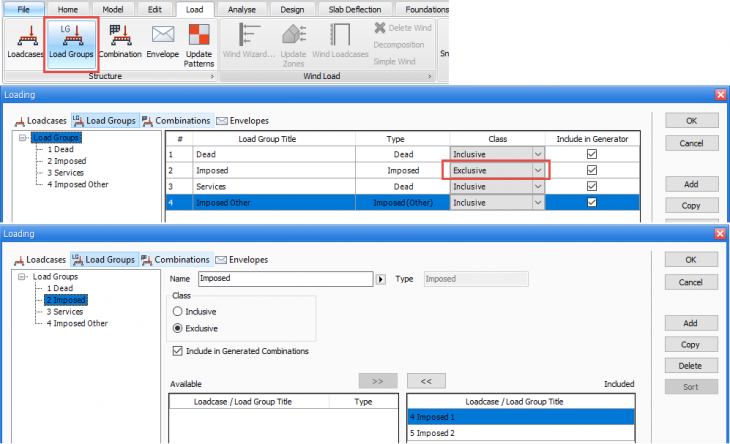Viewport: 730px width, 444px height.
Task: Click the Delete Wind command
Action: click(403, 28)
